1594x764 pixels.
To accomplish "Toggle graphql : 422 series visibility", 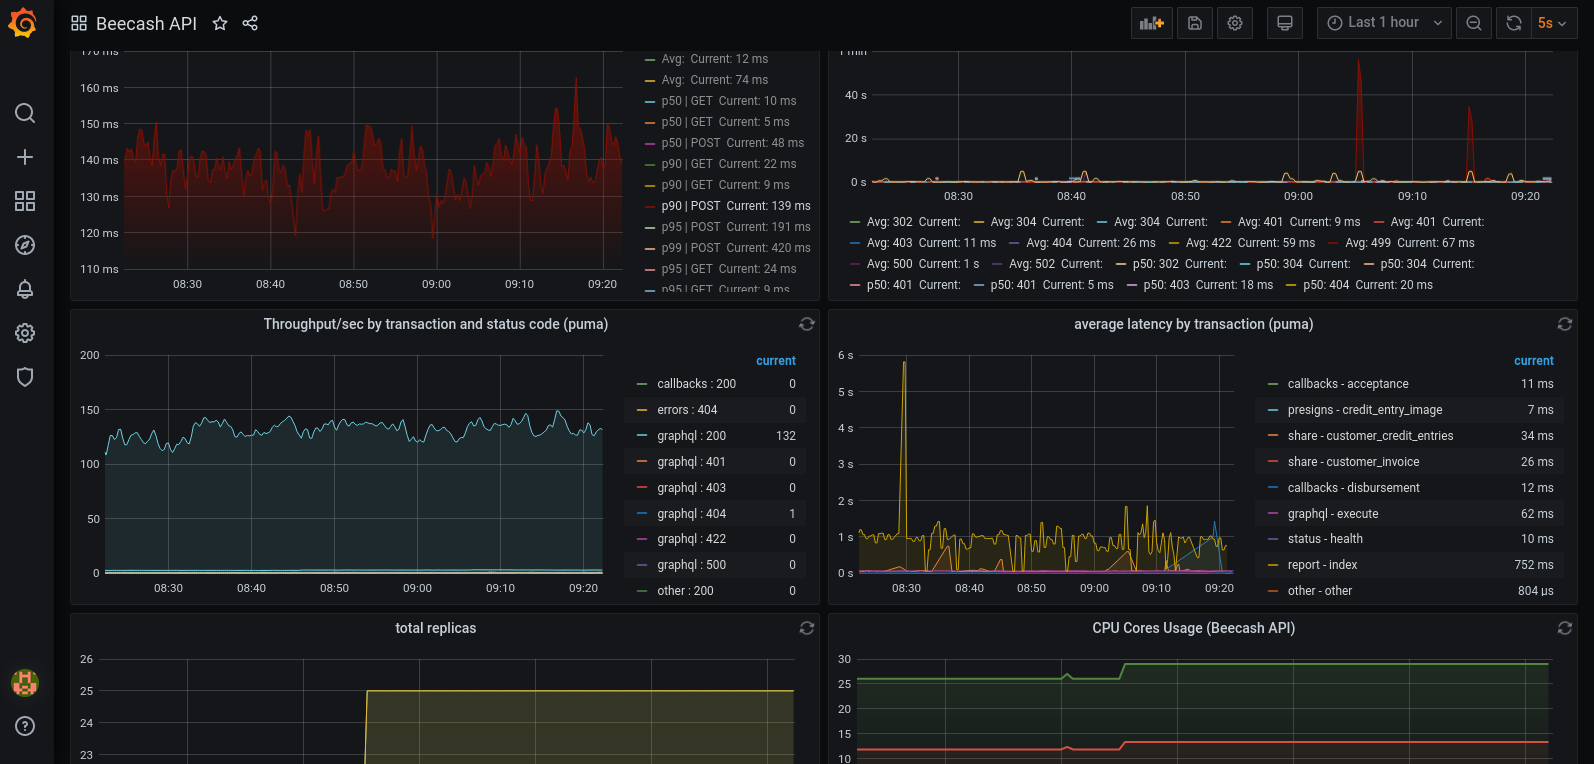I will 691,539.
